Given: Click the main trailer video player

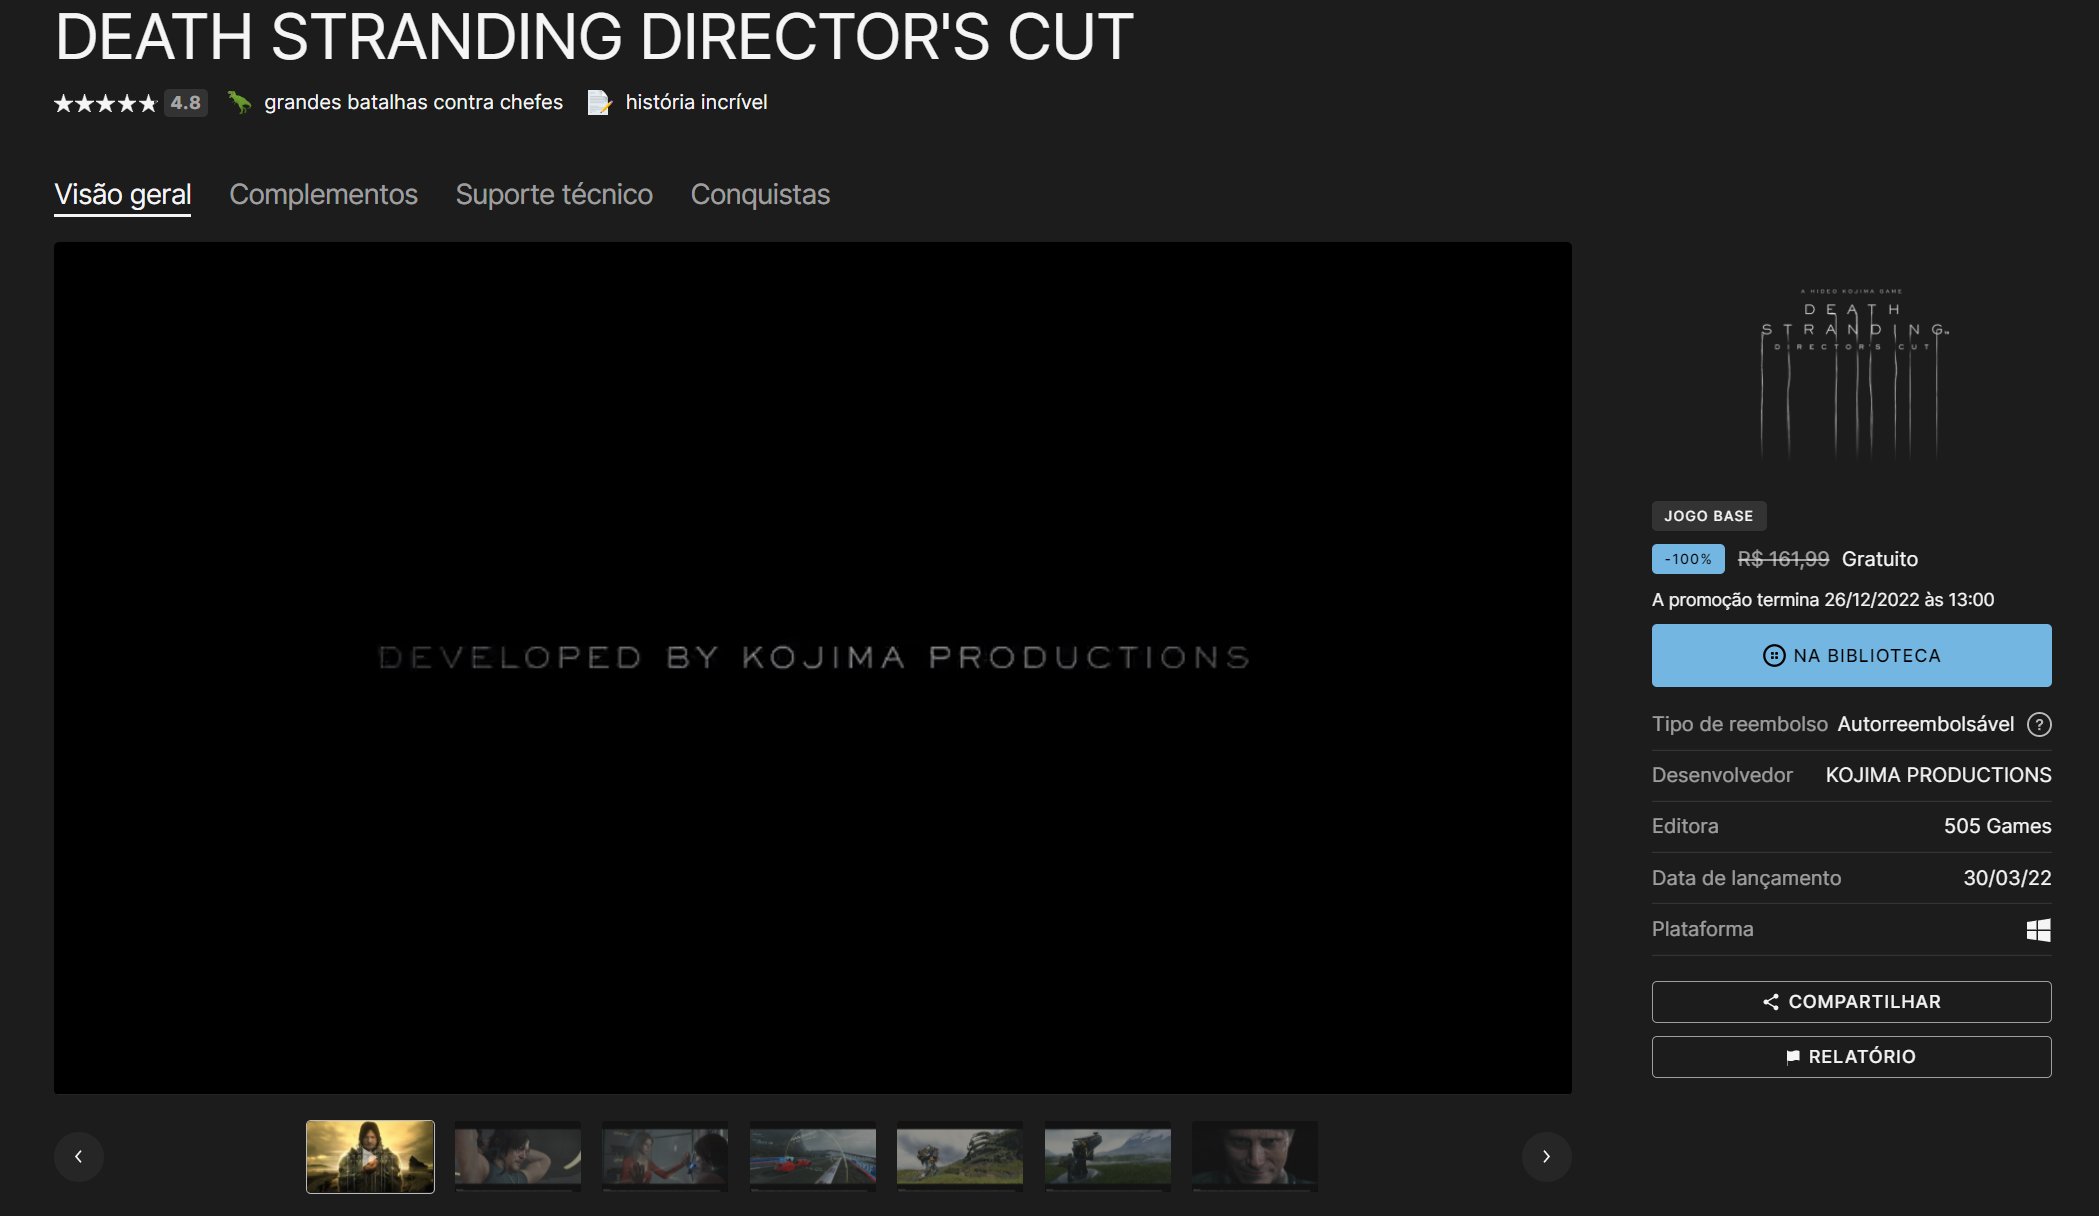Looking at the screenshot, I should pyautogui.click(x=812, y=667).
